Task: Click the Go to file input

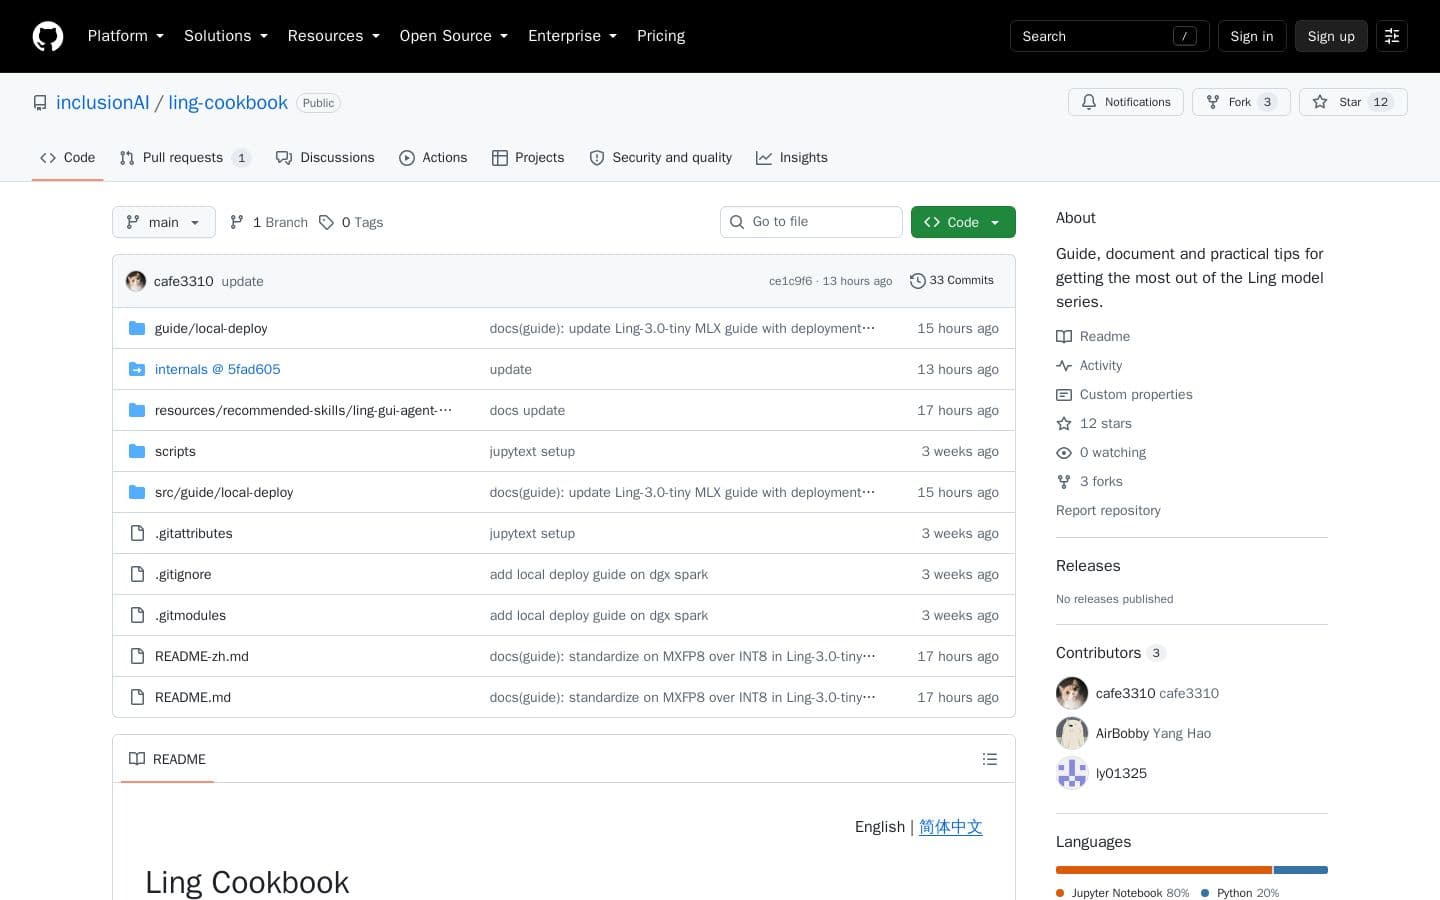Action: 811,222
